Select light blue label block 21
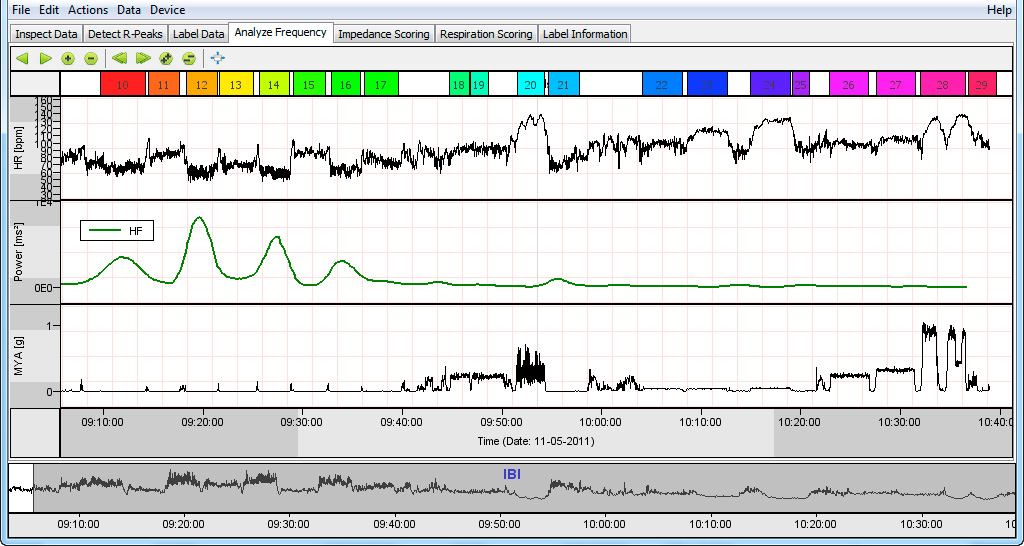 pos(564,84)
